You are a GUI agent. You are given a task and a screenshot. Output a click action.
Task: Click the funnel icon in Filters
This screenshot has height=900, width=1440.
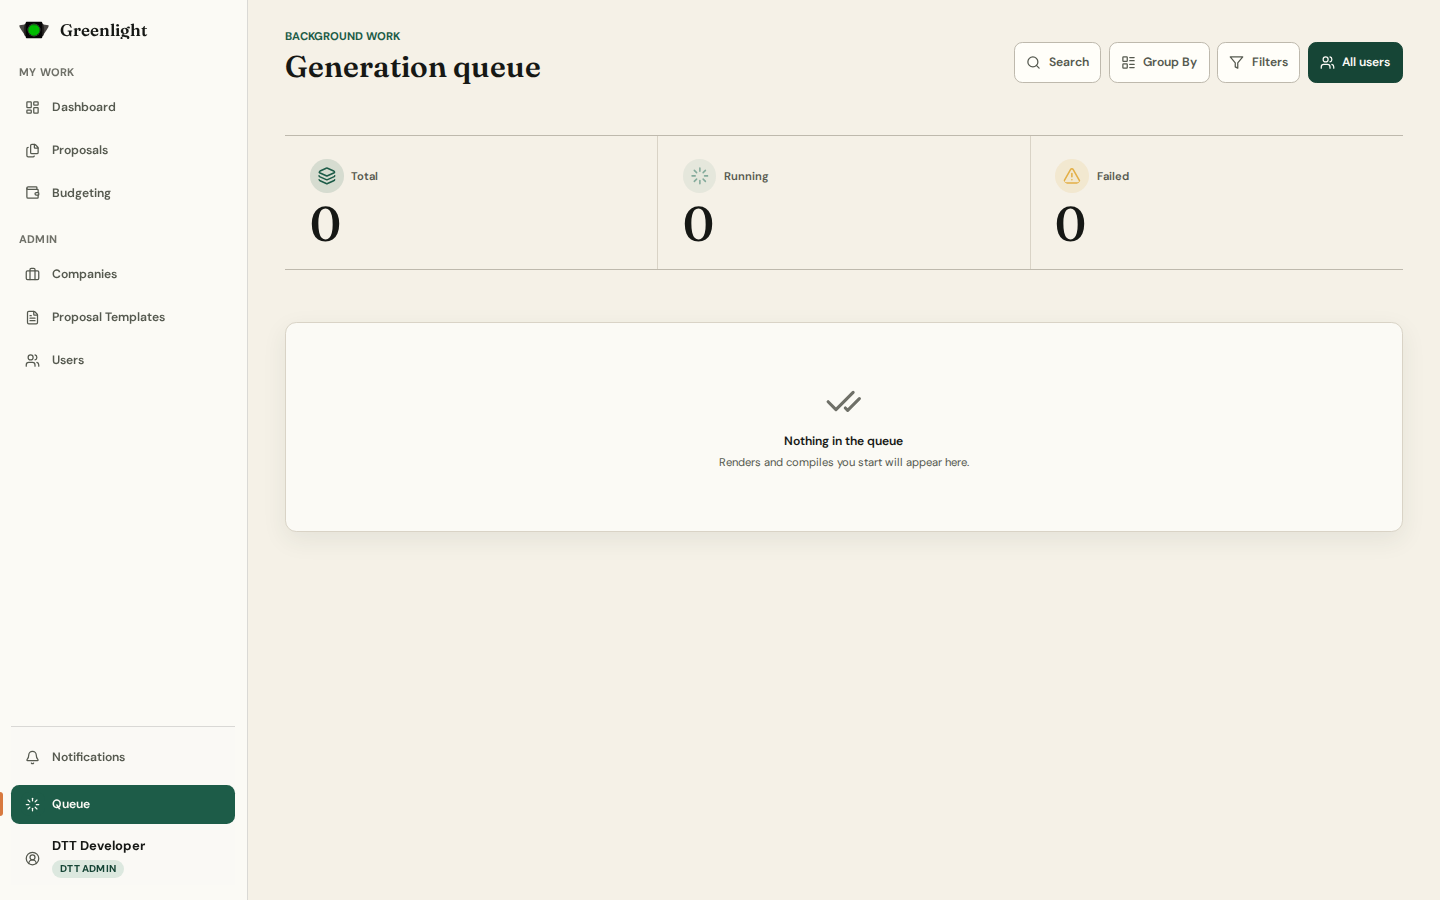[x=1237, y=62]
